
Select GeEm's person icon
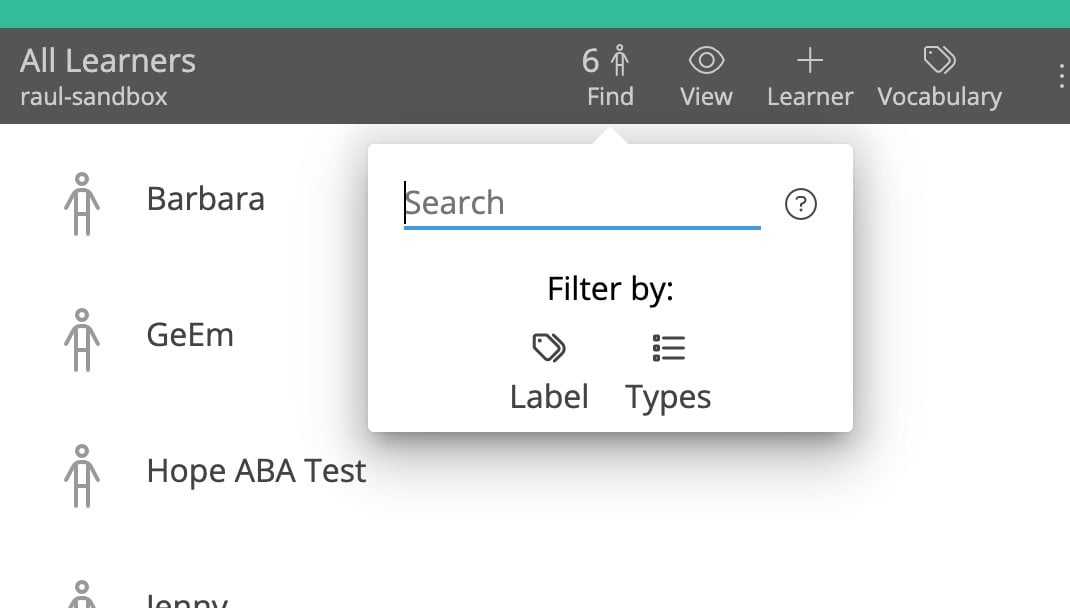point(82,340)
